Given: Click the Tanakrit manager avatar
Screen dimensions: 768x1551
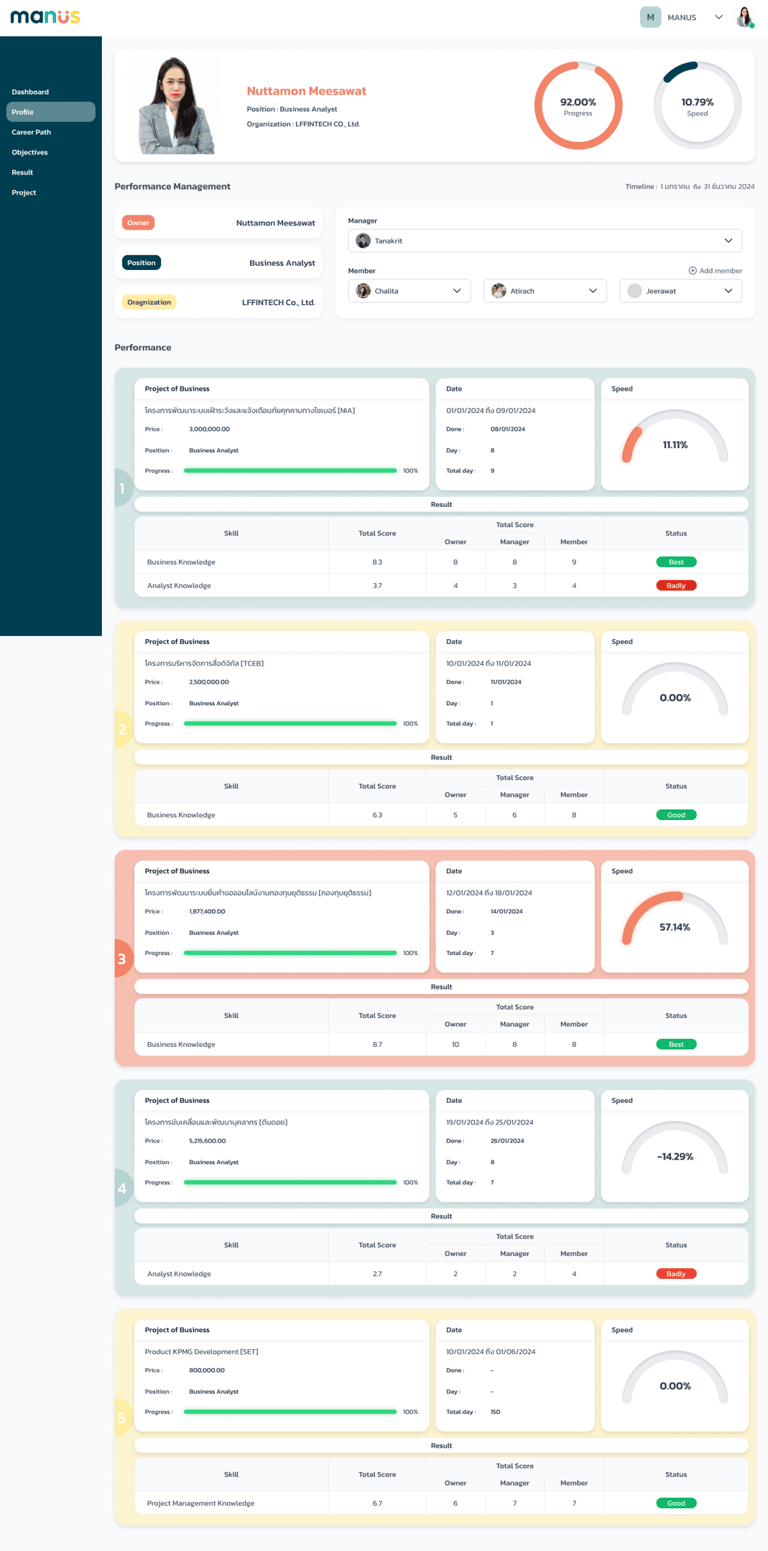Looking at the screenshot, I should pyautogui.click(x=363, y=241).
